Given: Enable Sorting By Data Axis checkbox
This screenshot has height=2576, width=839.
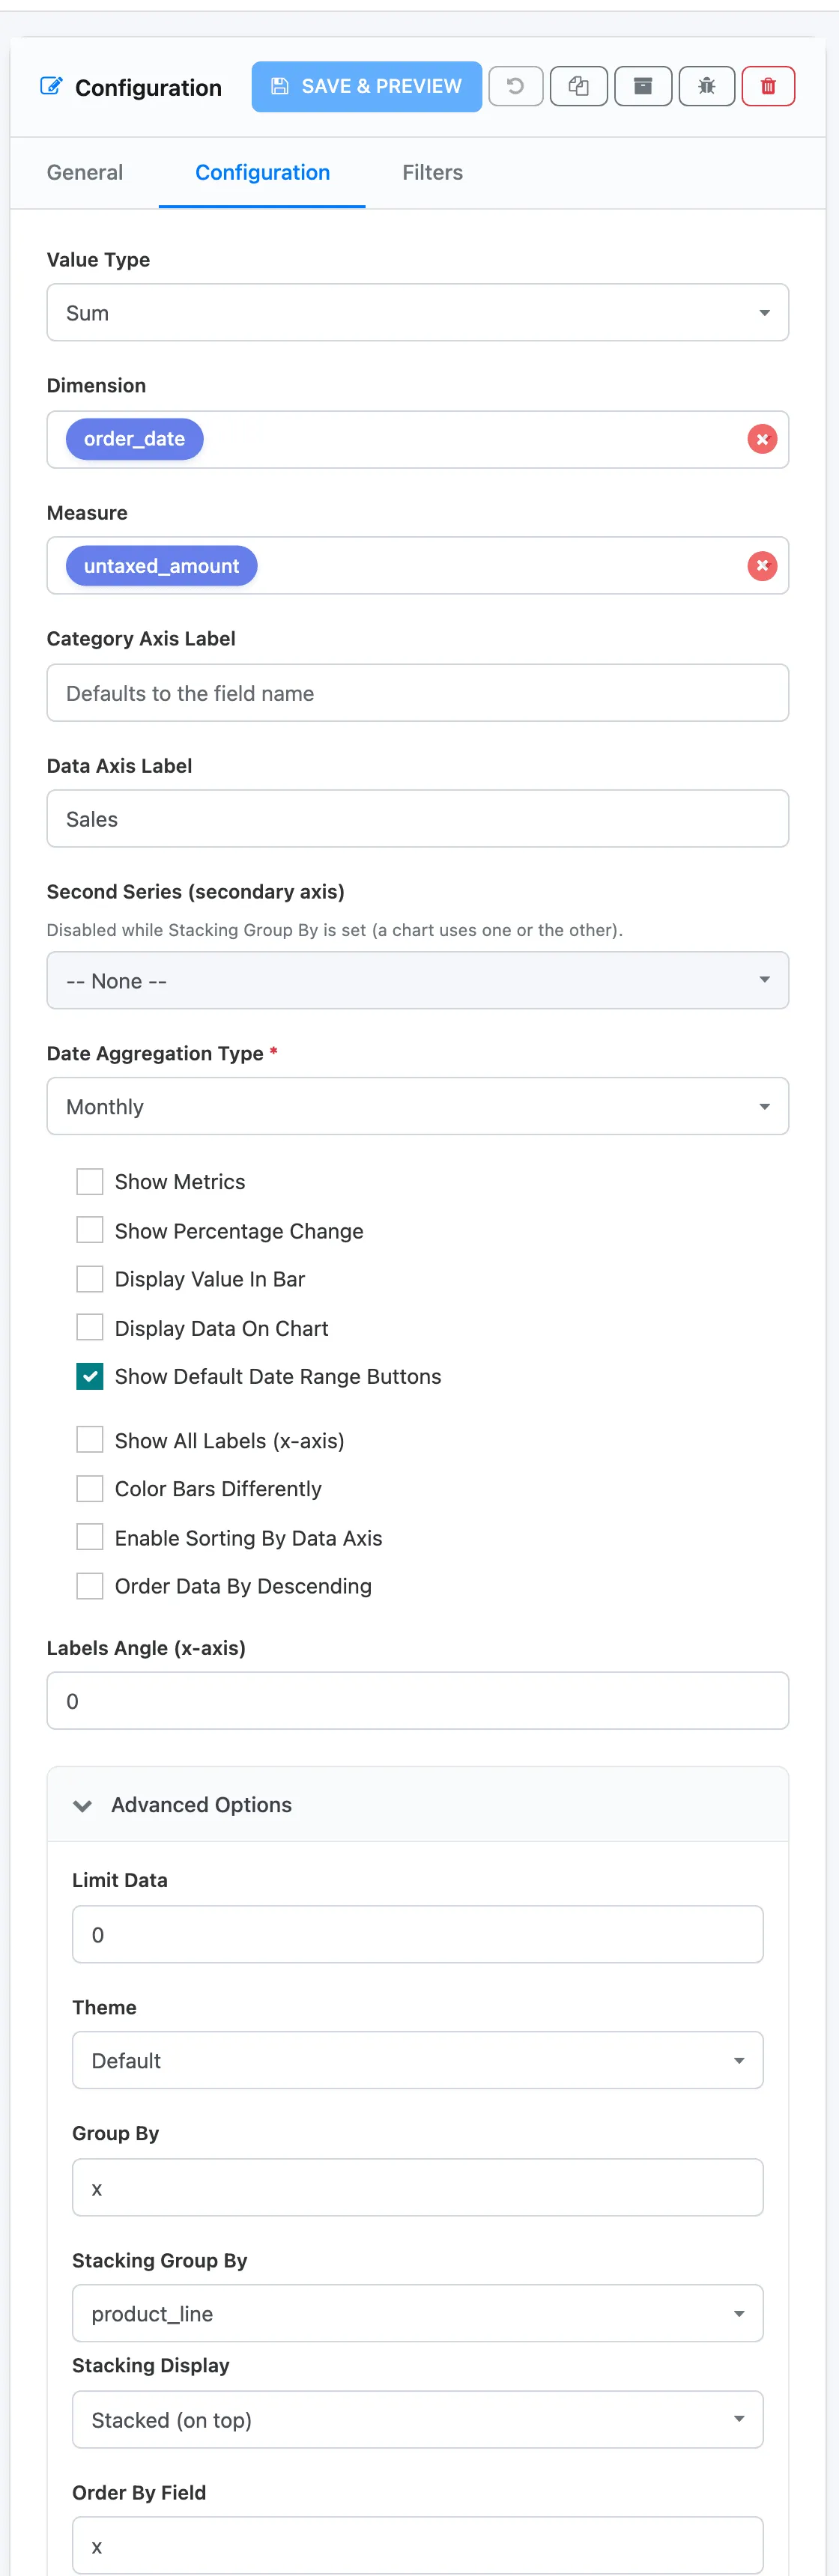Looking at the screenshot, I should pos(90,1537).
